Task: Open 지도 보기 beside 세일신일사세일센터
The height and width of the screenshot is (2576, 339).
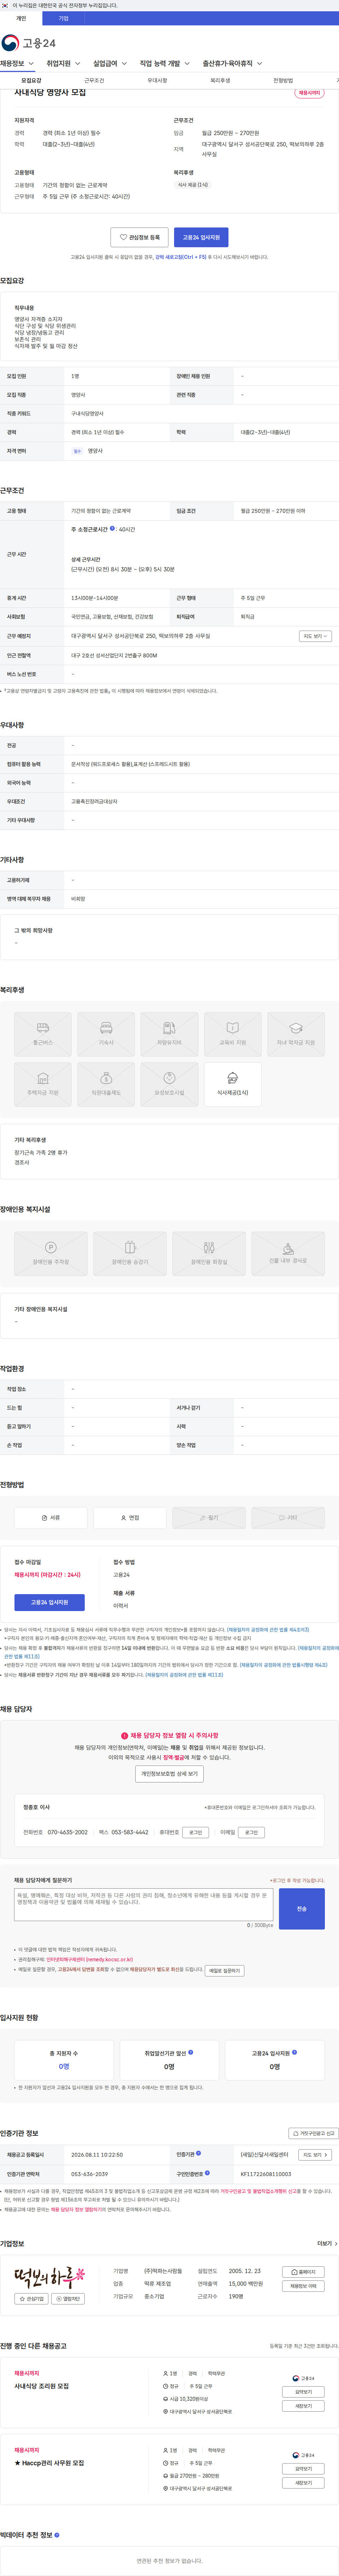Action: point(315,2155)
